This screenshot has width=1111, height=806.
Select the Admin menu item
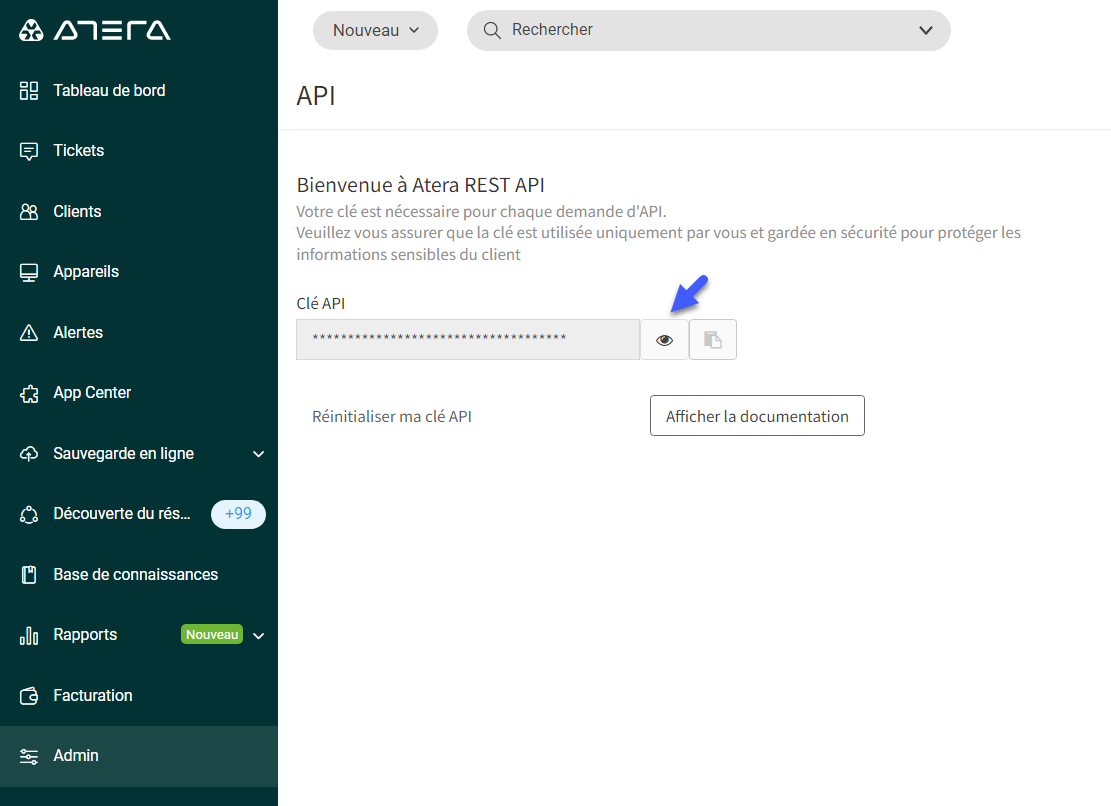point(139,756)
